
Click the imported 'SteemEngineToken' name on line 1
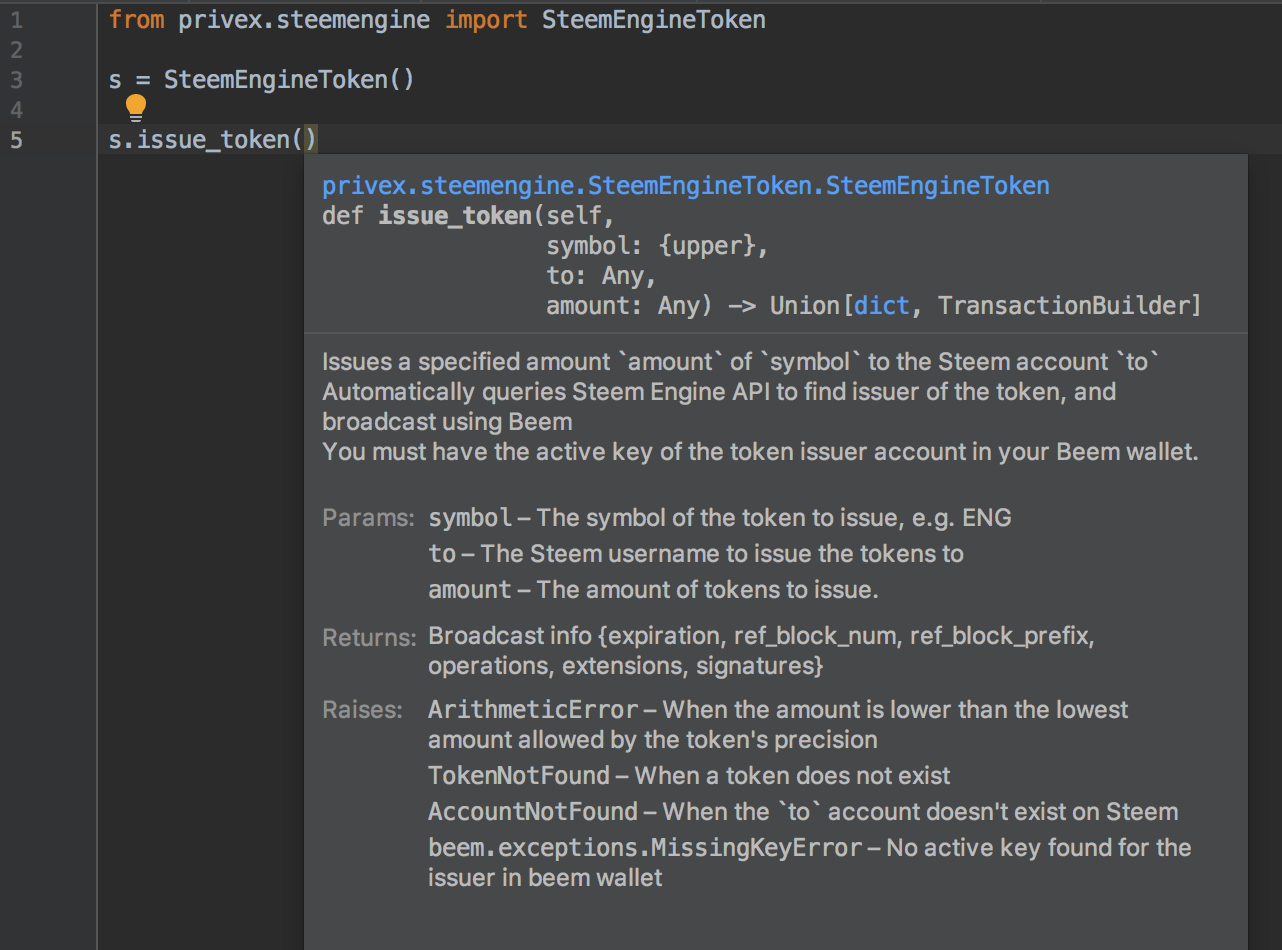[654, 20]
